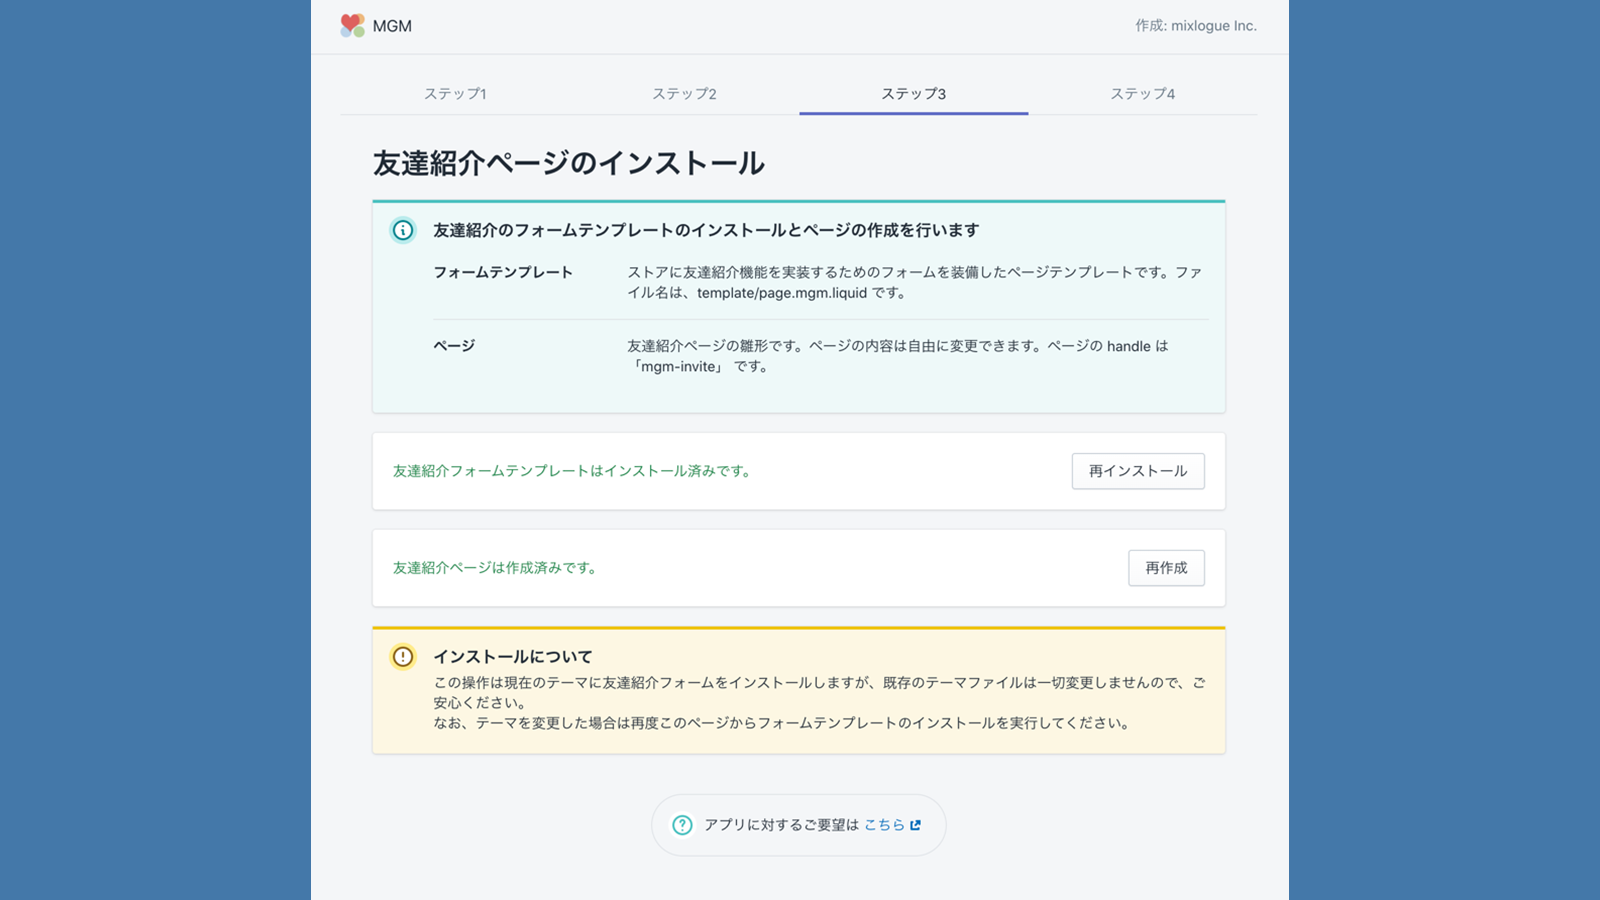Click the 作成: mixlogue Inc. text
Image resolution: width=1600 pixels, height=900 pixels.
pyautogui.click(x=1196, y=26)
